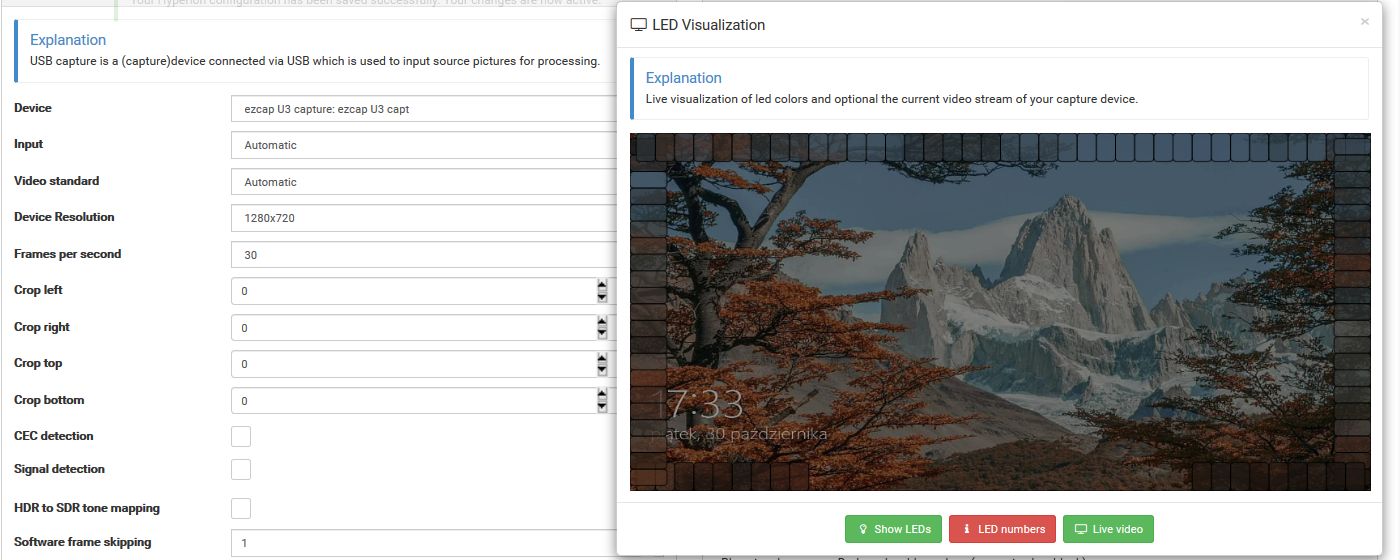The width and height of the screenshot is (1400, 560).
Task: Toggle HDR to SDR tone mapping checkbox
Action: 241,508
